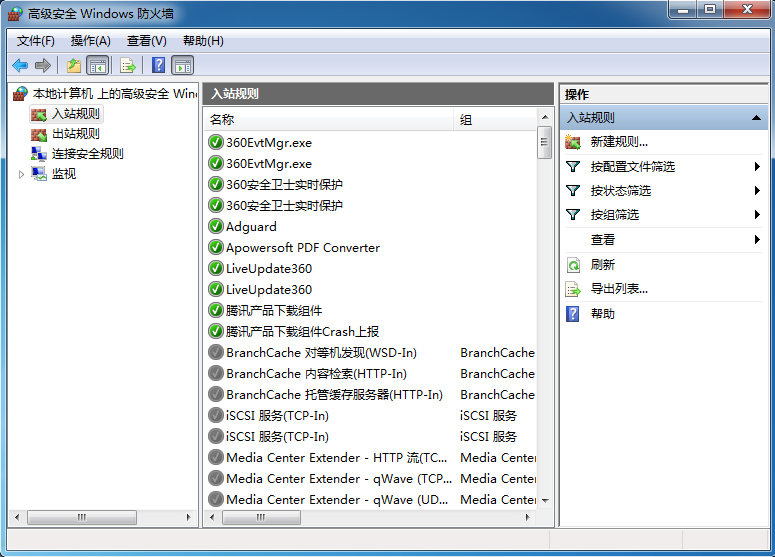Image resolution: width=775 pixels, height=557 pixels.
Task: Click the green check icon of 腾讯产品下载组件Crash上报
Action: (215, 331)
